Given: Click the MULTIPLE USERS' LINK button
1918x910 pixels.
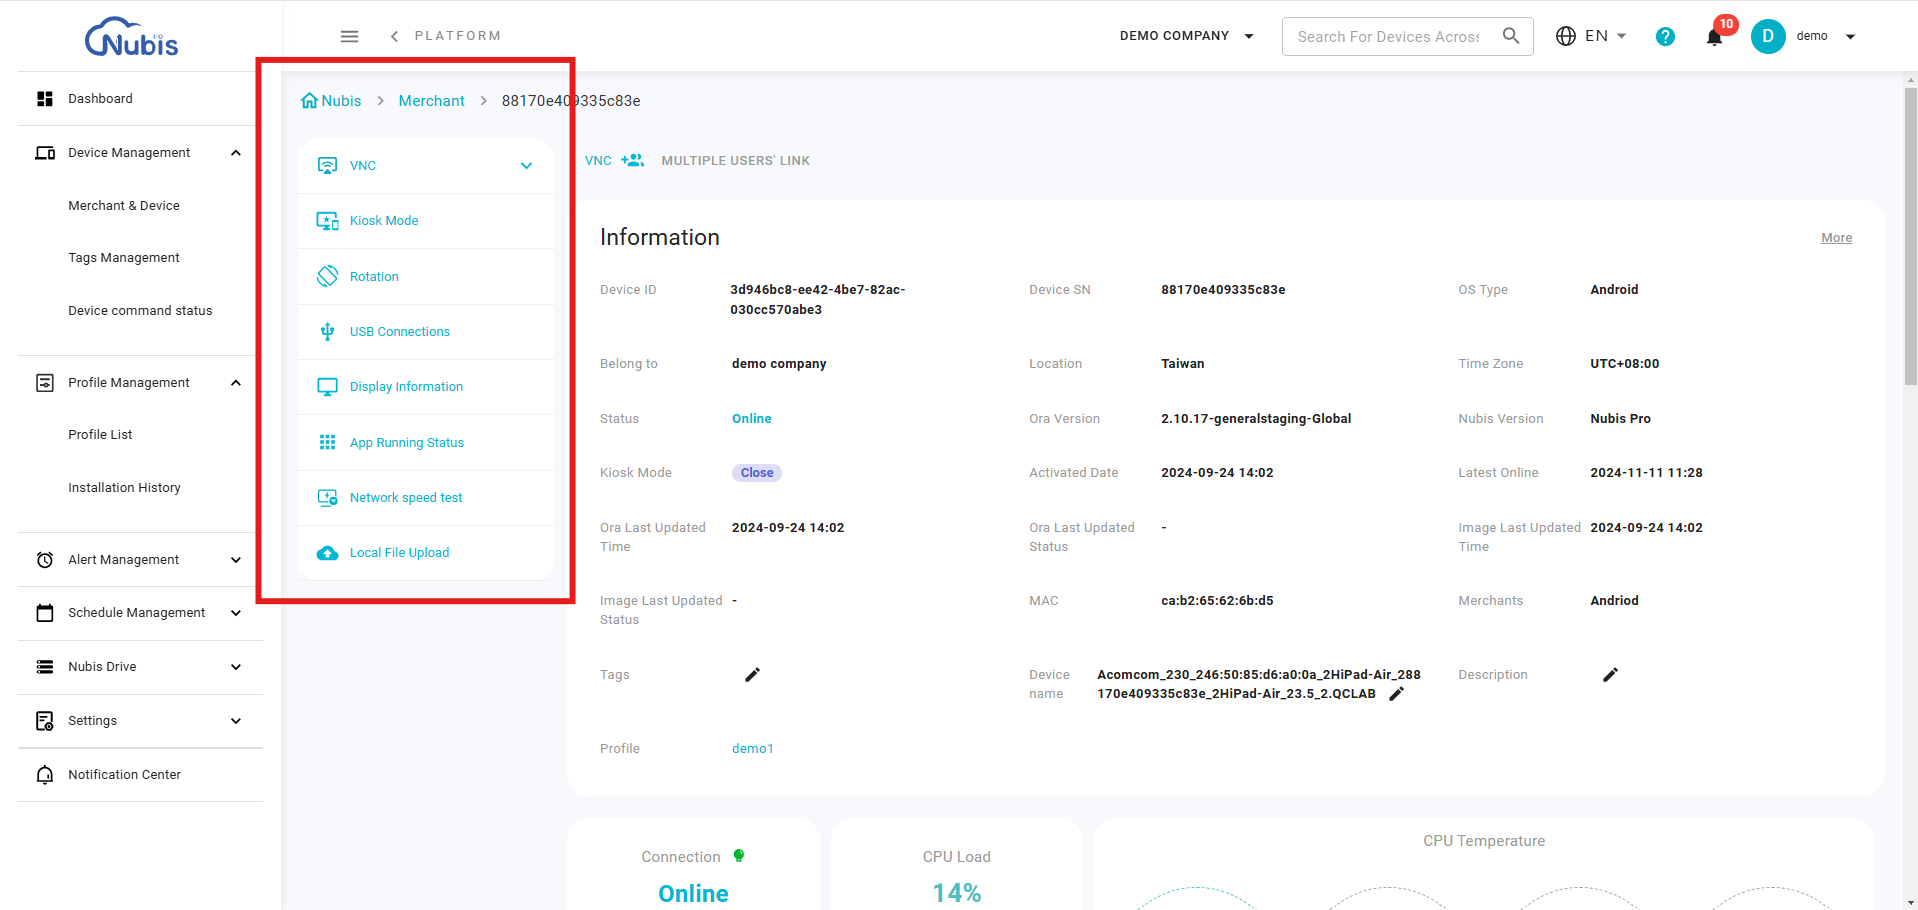Looking at the screenshot, I should click(735, 161).
